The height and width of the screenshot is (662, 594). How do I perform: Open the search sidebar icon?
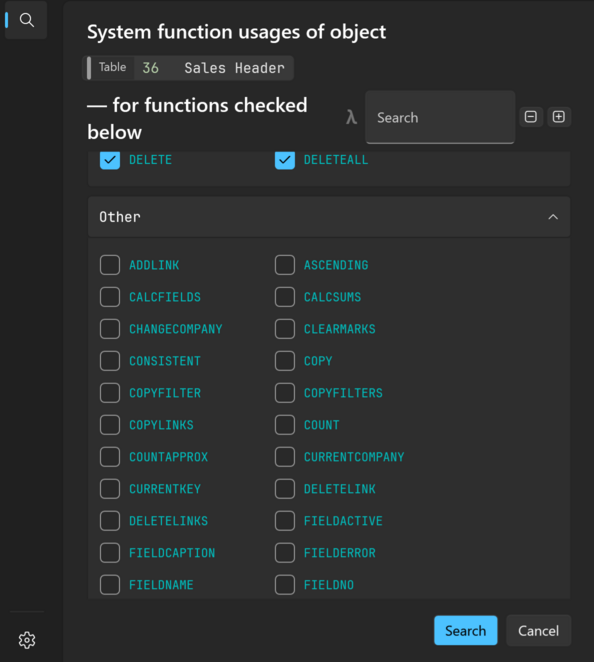tap(27, 20)
